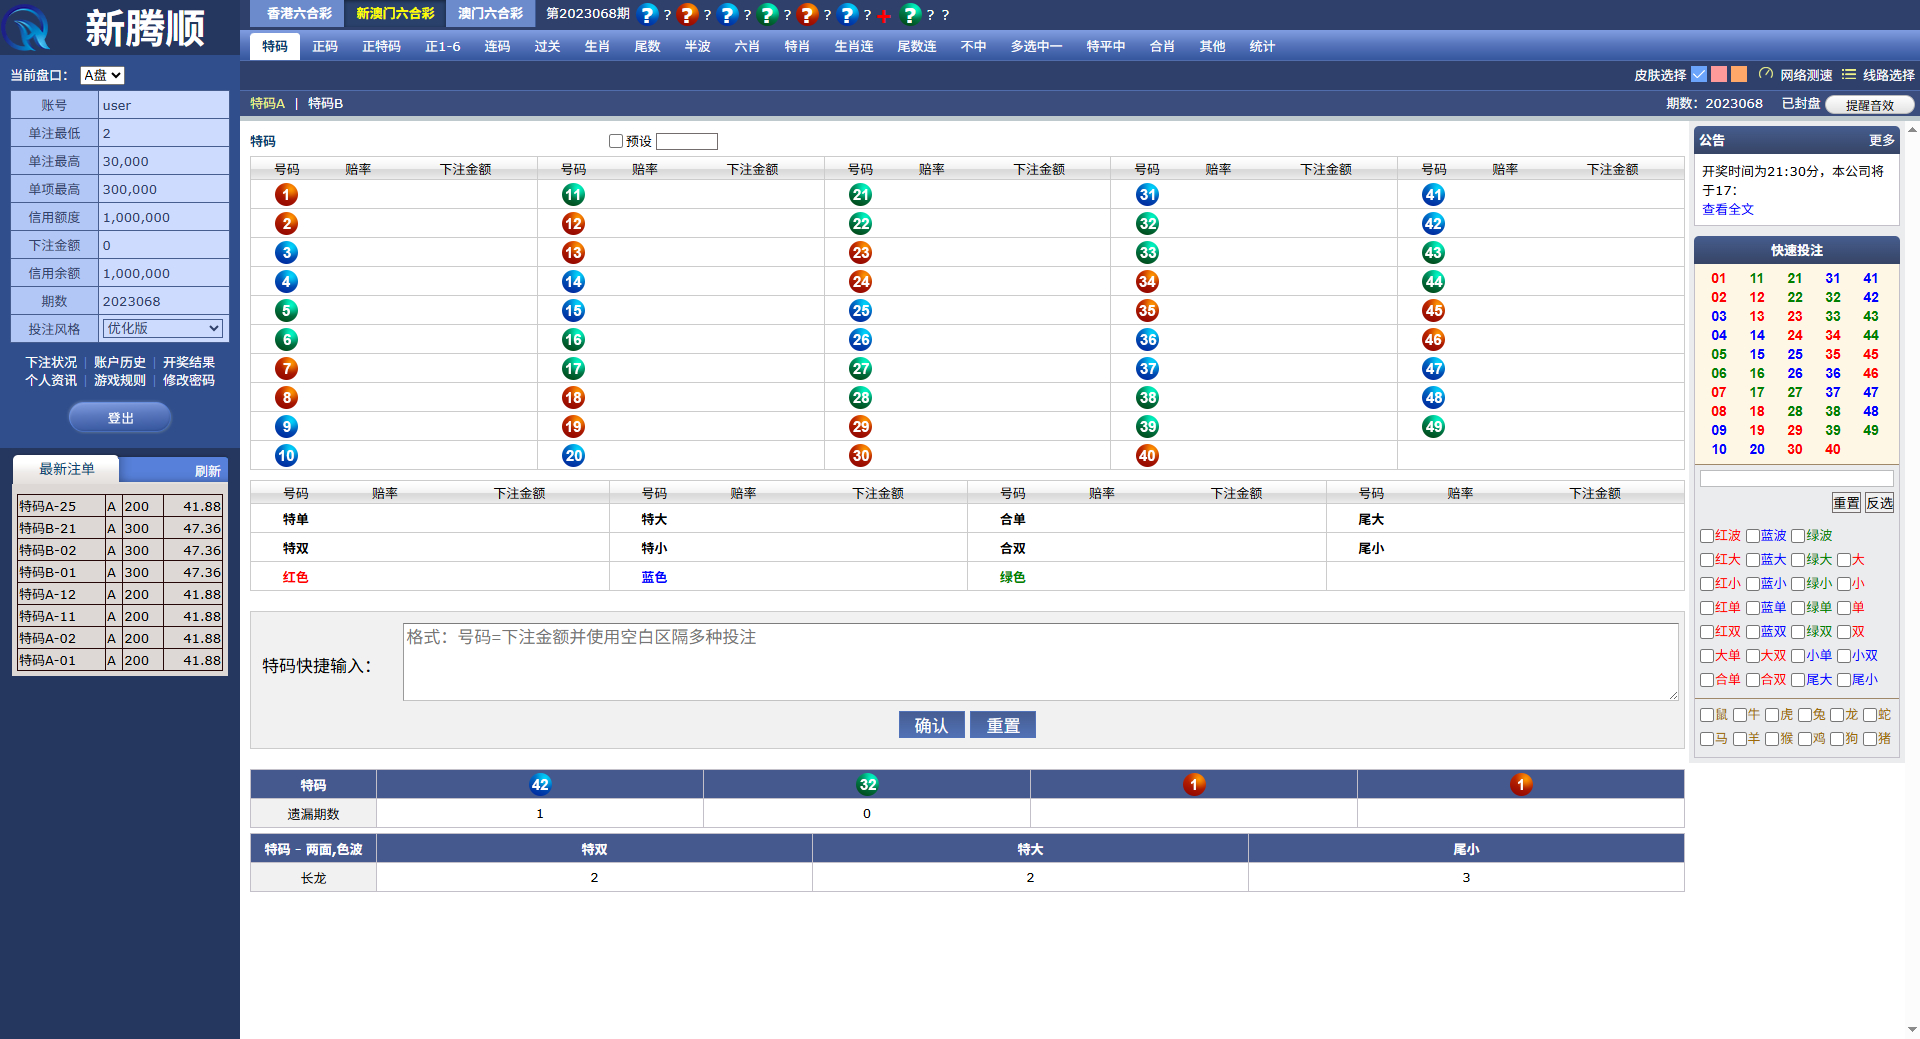
Task: Click ball 42 in the 特码 results row
Action: tap(540, 785)
